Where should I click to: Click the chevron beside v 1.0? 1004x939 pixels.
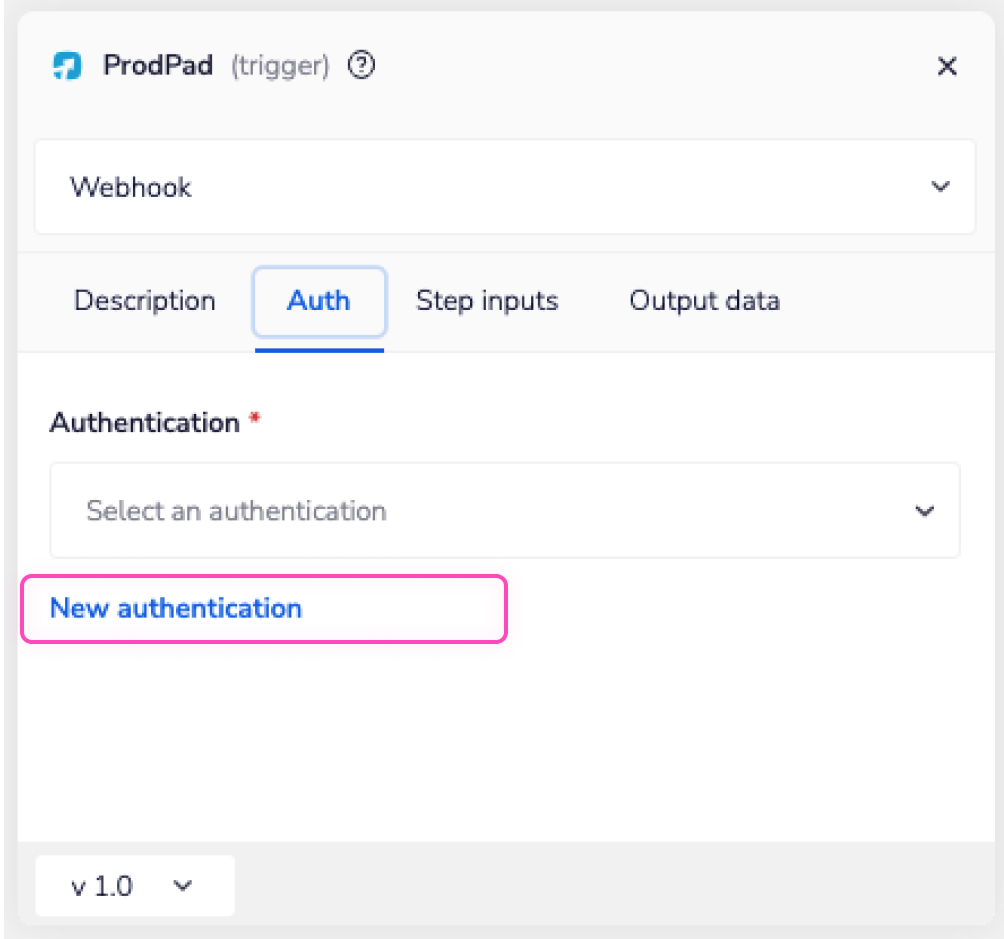point(181,886)
